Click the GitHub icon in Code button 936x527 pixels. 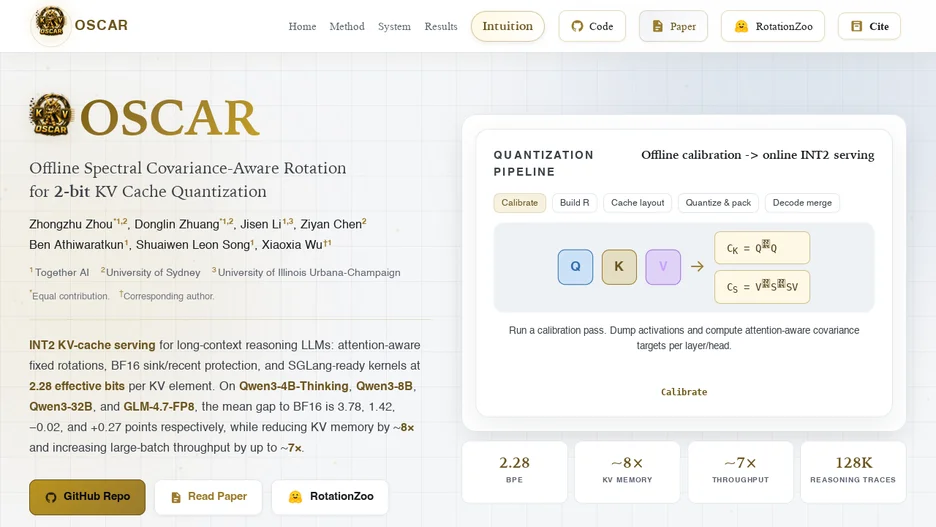[577, 26]
